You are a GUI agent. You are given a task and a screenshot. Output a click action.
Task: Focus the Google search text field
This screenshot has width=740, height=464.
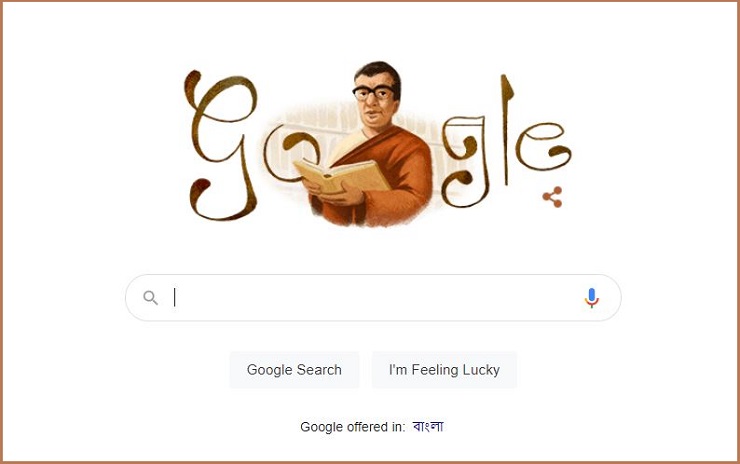coord(373,298)
